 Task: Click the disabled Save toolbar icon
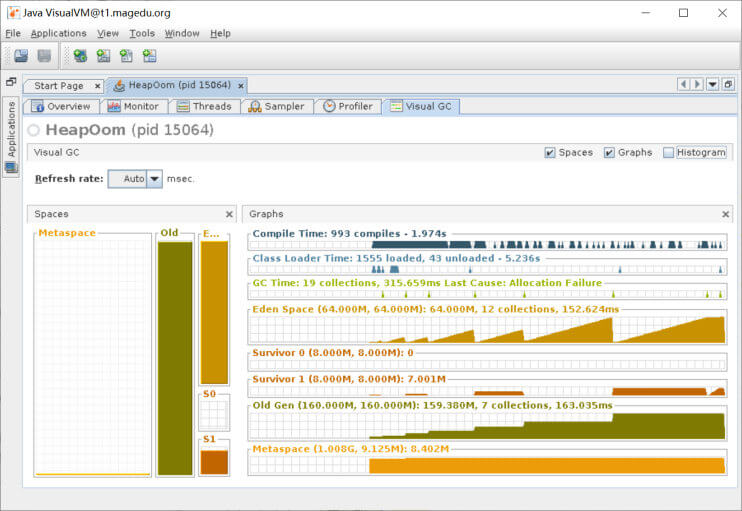(44, 56)
